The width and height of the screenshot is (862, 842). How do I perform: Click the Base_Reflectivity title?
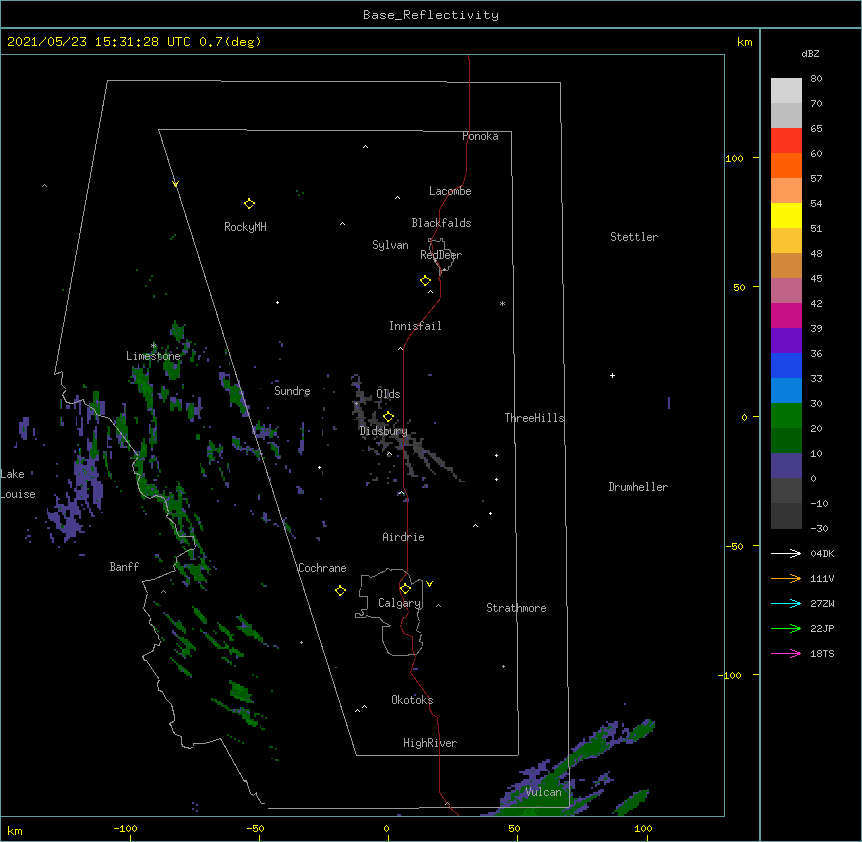coord(431,15)
